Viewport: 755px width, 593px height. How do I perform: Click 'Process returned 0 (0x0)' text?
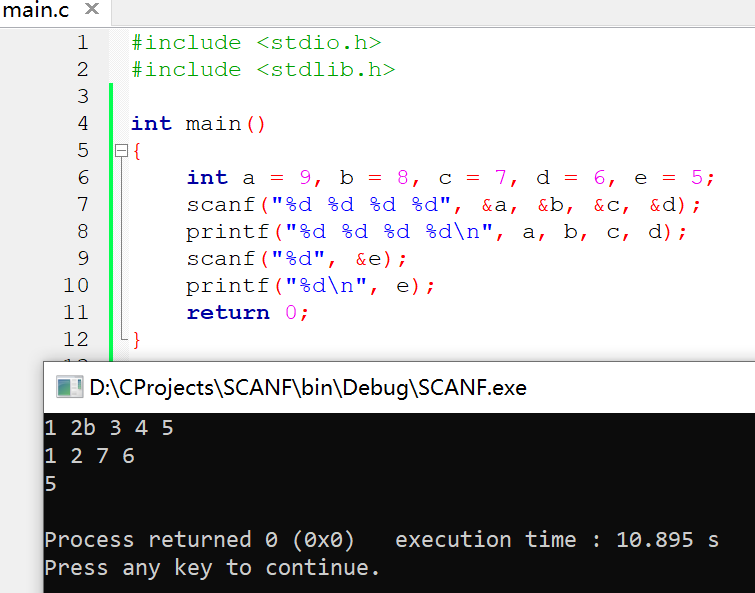pos(199,540)
